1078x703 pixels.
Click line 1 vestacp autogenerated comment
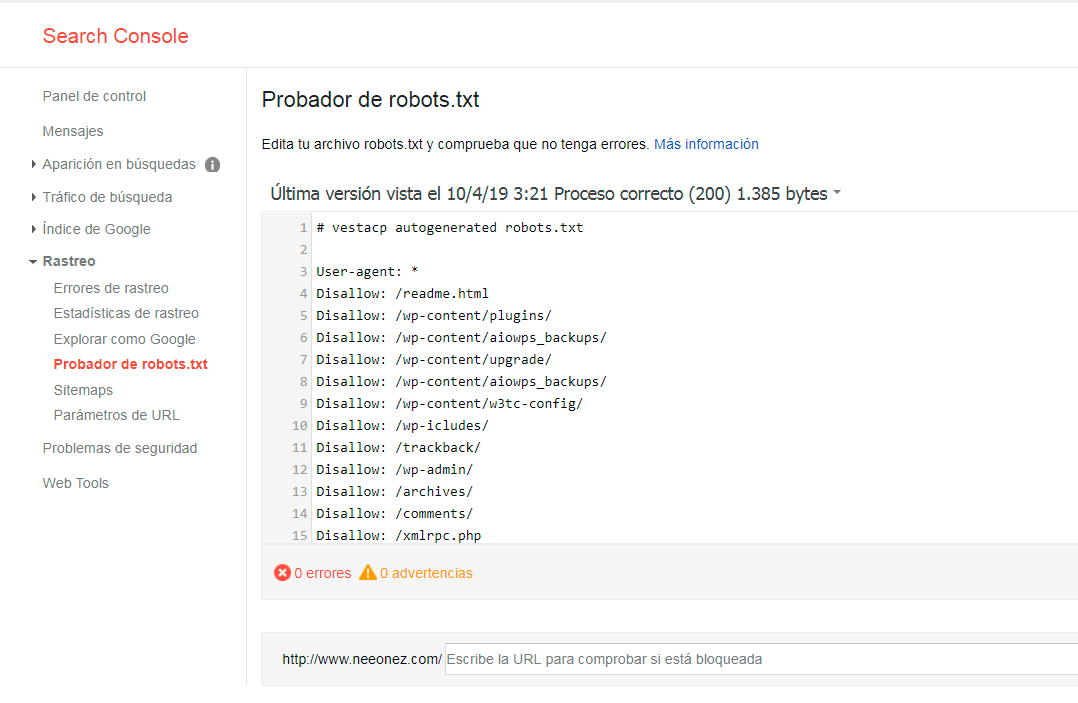click(x=450, y=227)
